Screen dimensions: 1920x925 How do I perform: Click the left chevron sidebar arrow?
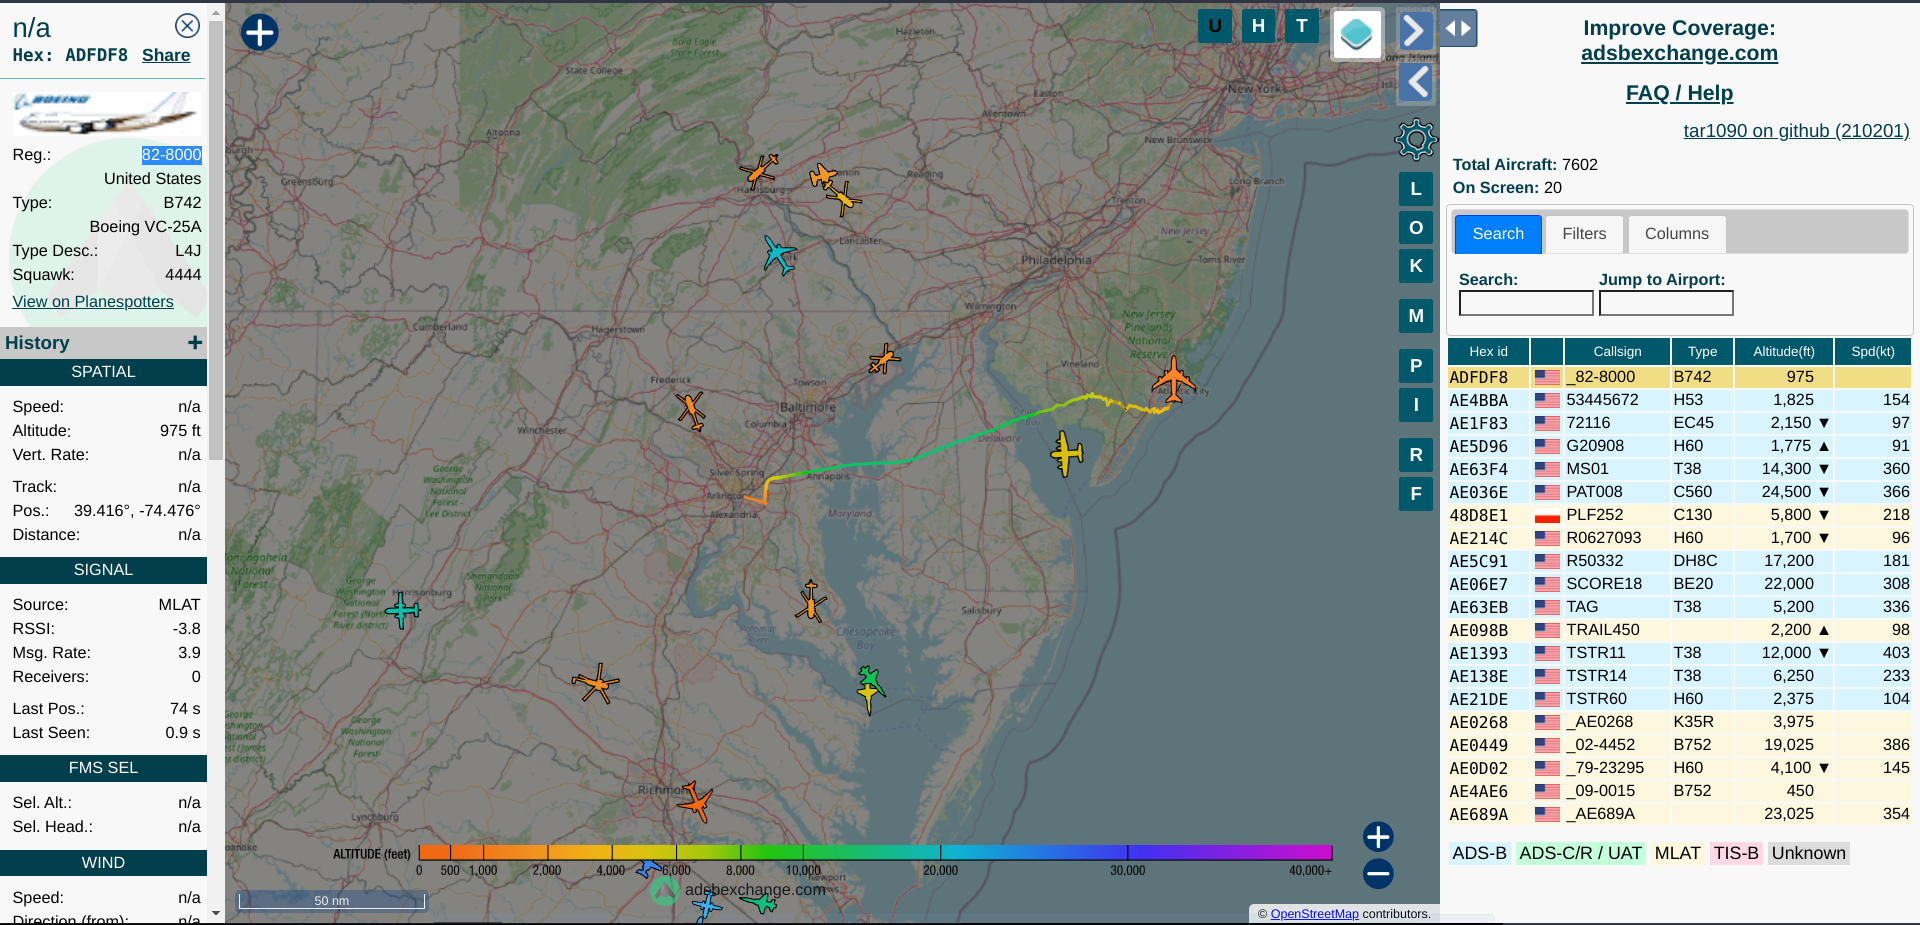(x=1415, y=82)
